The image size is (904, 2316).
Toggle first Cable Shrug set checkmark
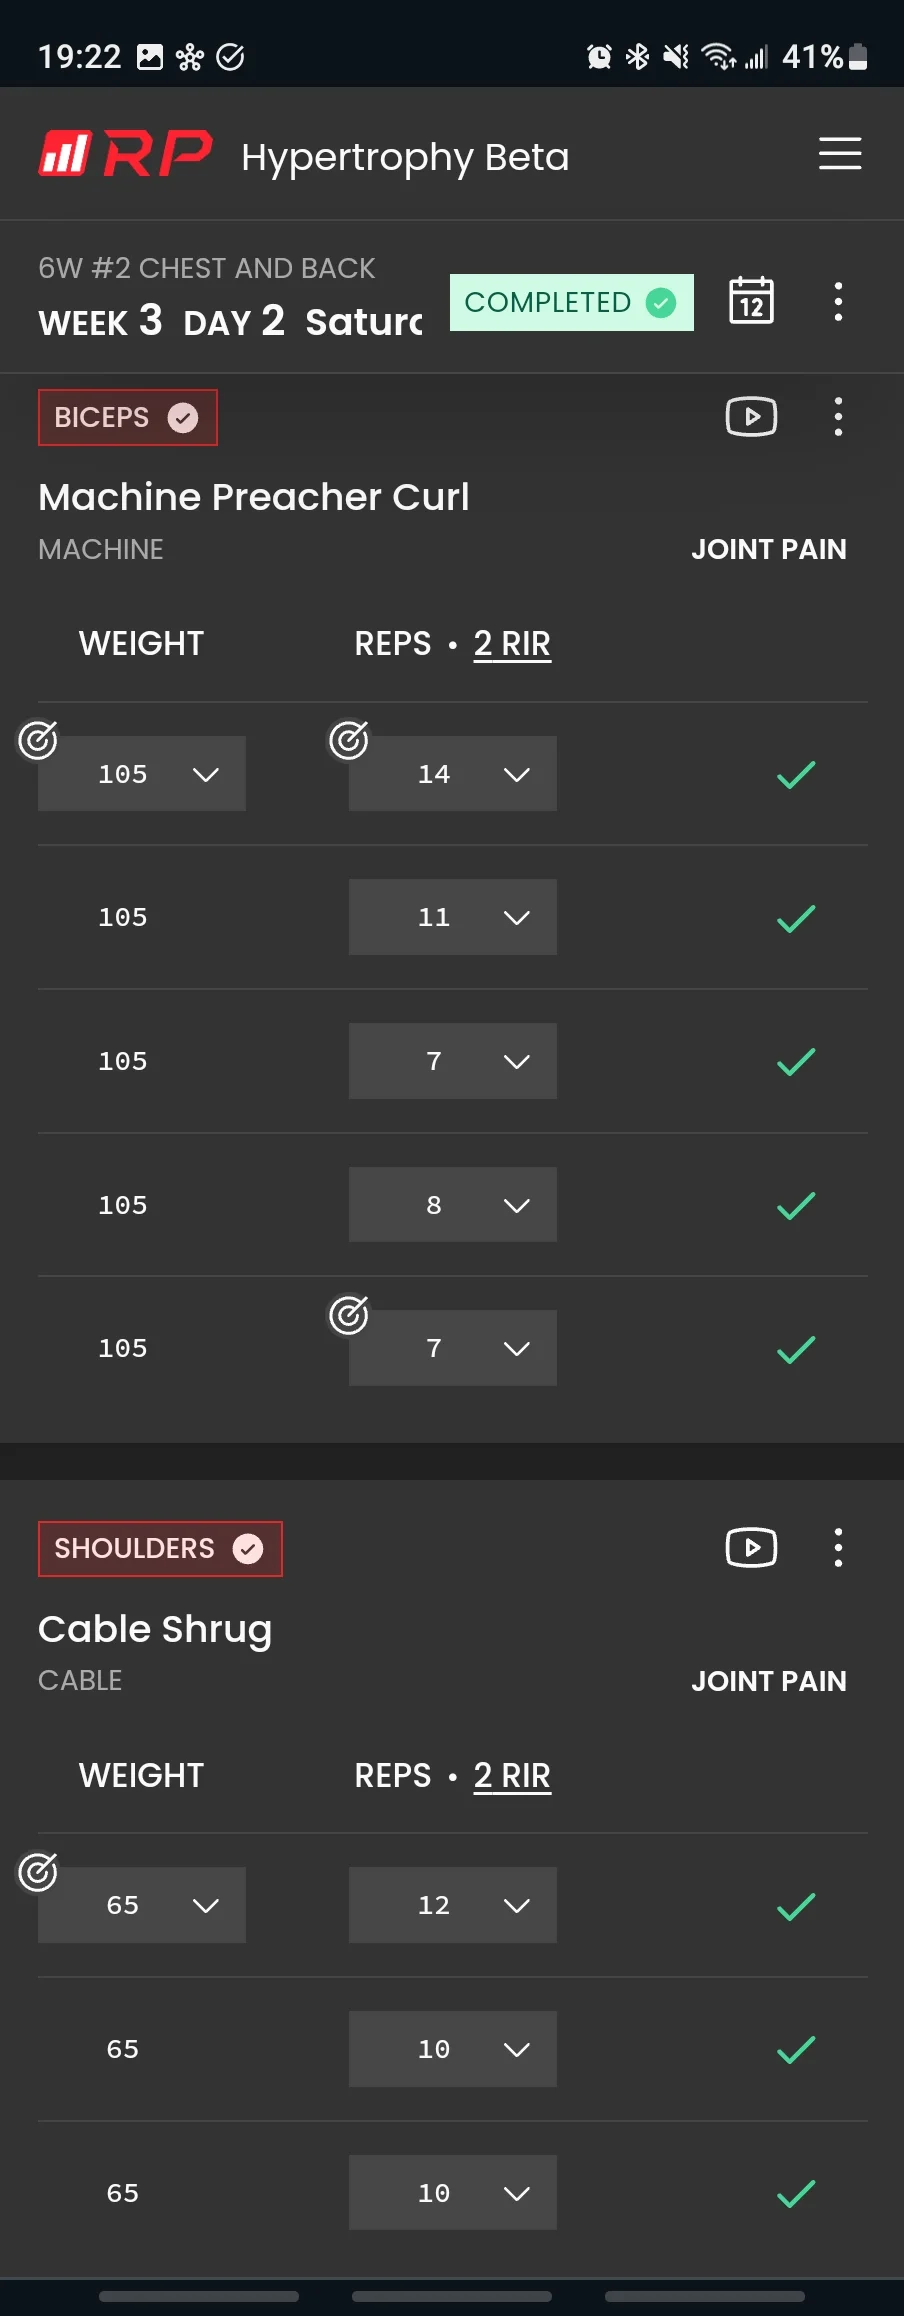coord(796,1906)
